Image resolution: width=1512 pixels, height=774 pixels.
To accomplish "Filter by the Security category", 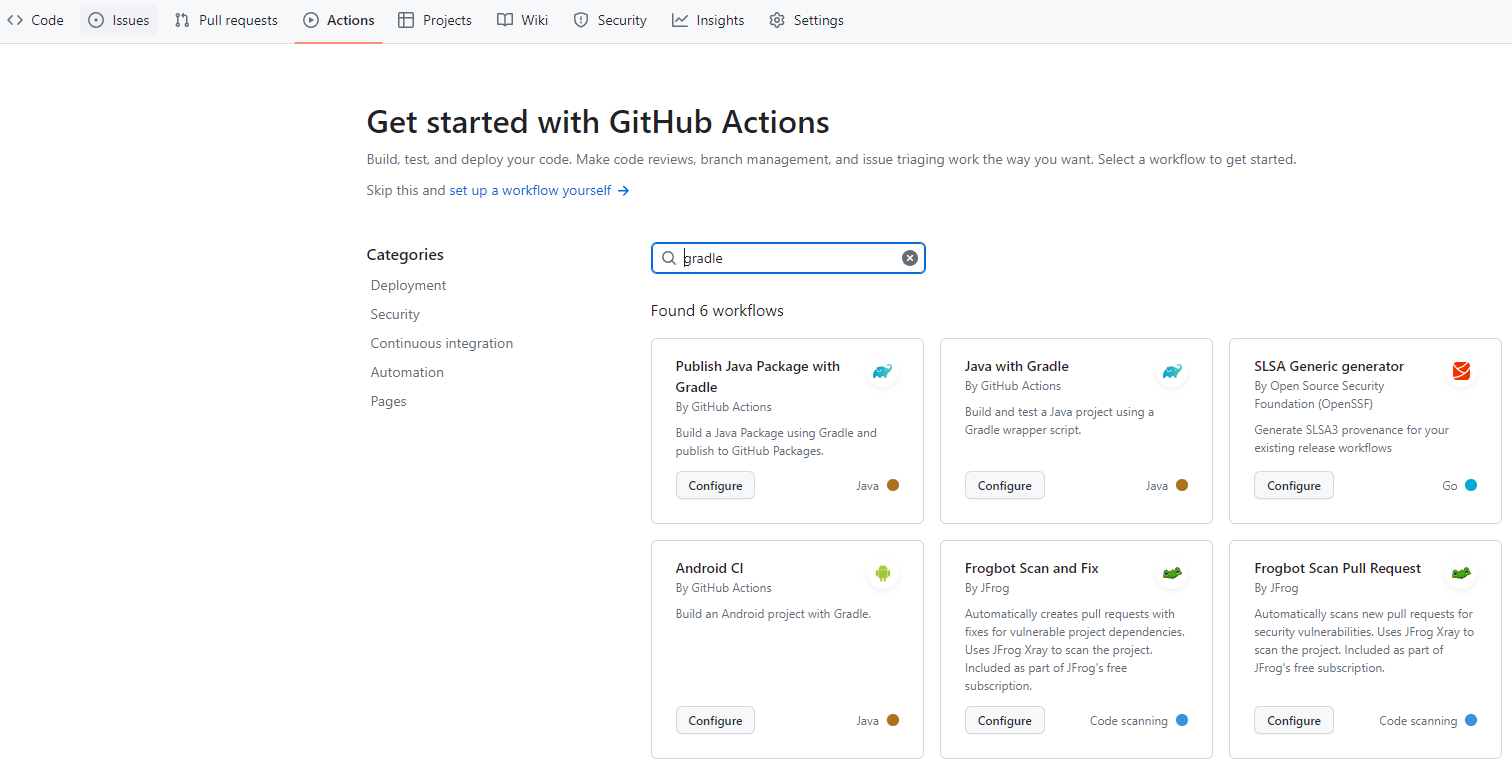I will (x=395, y=314).
